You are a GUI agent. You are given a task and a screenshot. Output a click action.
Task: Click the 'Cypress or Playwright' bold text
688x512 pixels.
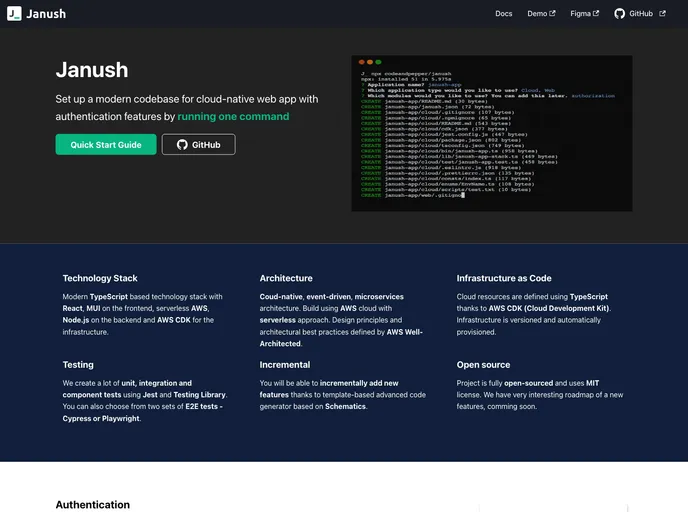[x=101, y=418]
